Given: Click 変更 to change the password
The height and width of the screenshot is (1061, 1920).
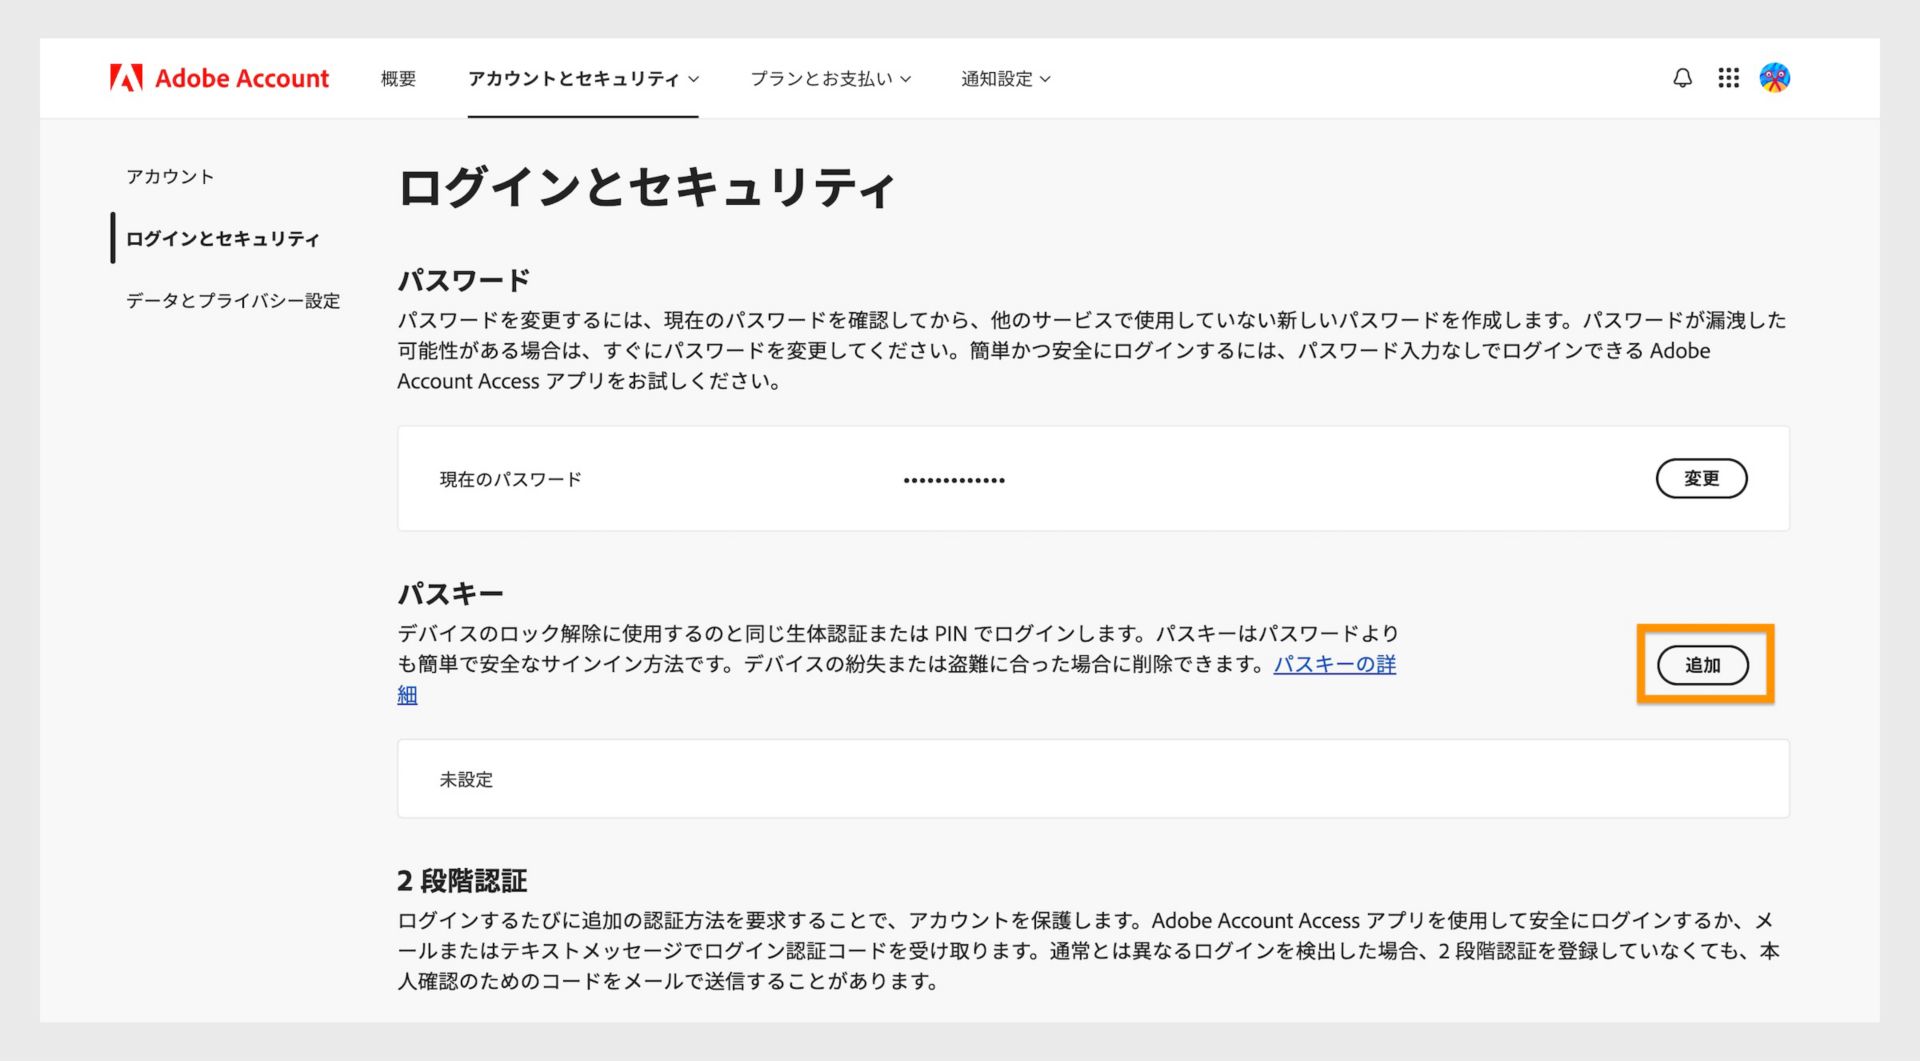Looking at the screenshot, I should pyautogui.click(x=1702, y=478).
